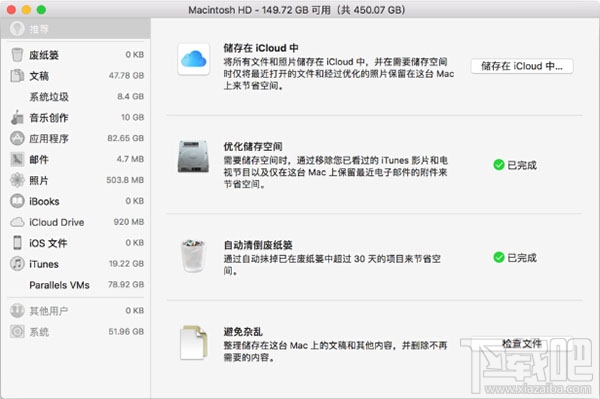This screenshot has height=399, width=600.
Task: Click the 4.7 MB mail size value
Action: pyautogui.click(x=130, y=159)
